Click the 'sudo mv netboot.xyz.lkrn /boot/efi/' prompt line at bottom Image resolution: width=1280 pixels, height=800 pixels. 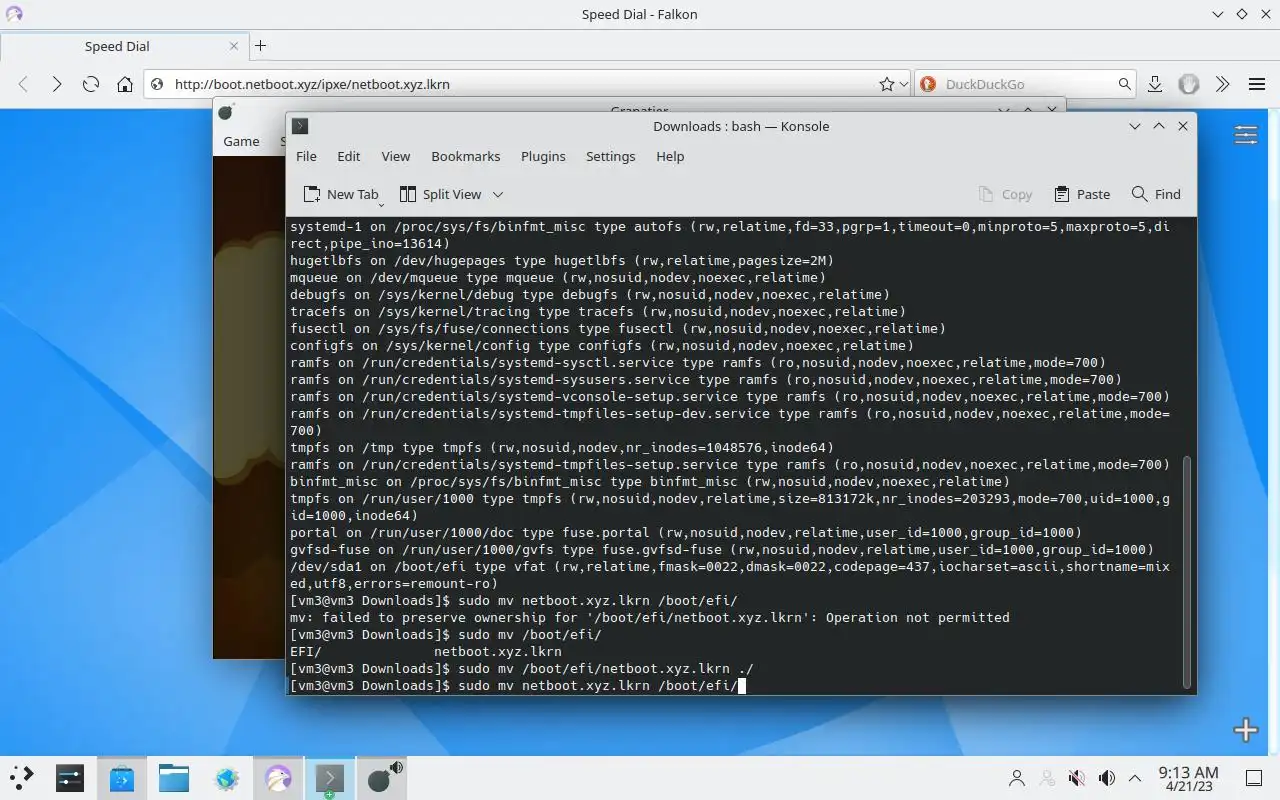(x=518, y=685)
